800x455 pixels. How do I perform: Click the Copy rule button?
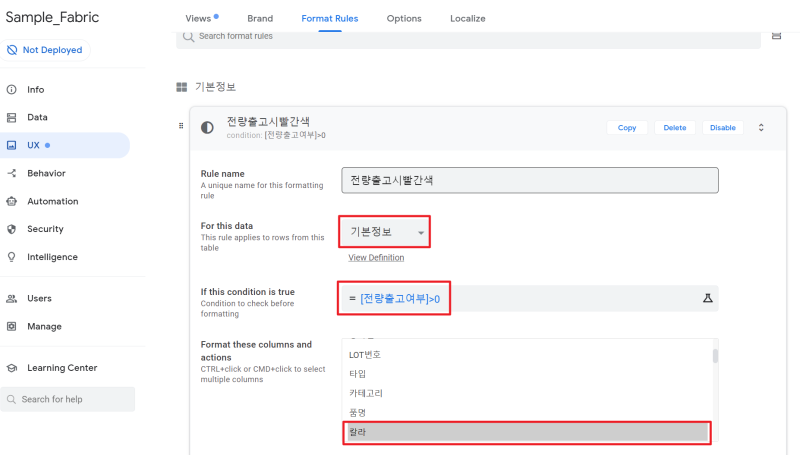[x=627, y=128]
